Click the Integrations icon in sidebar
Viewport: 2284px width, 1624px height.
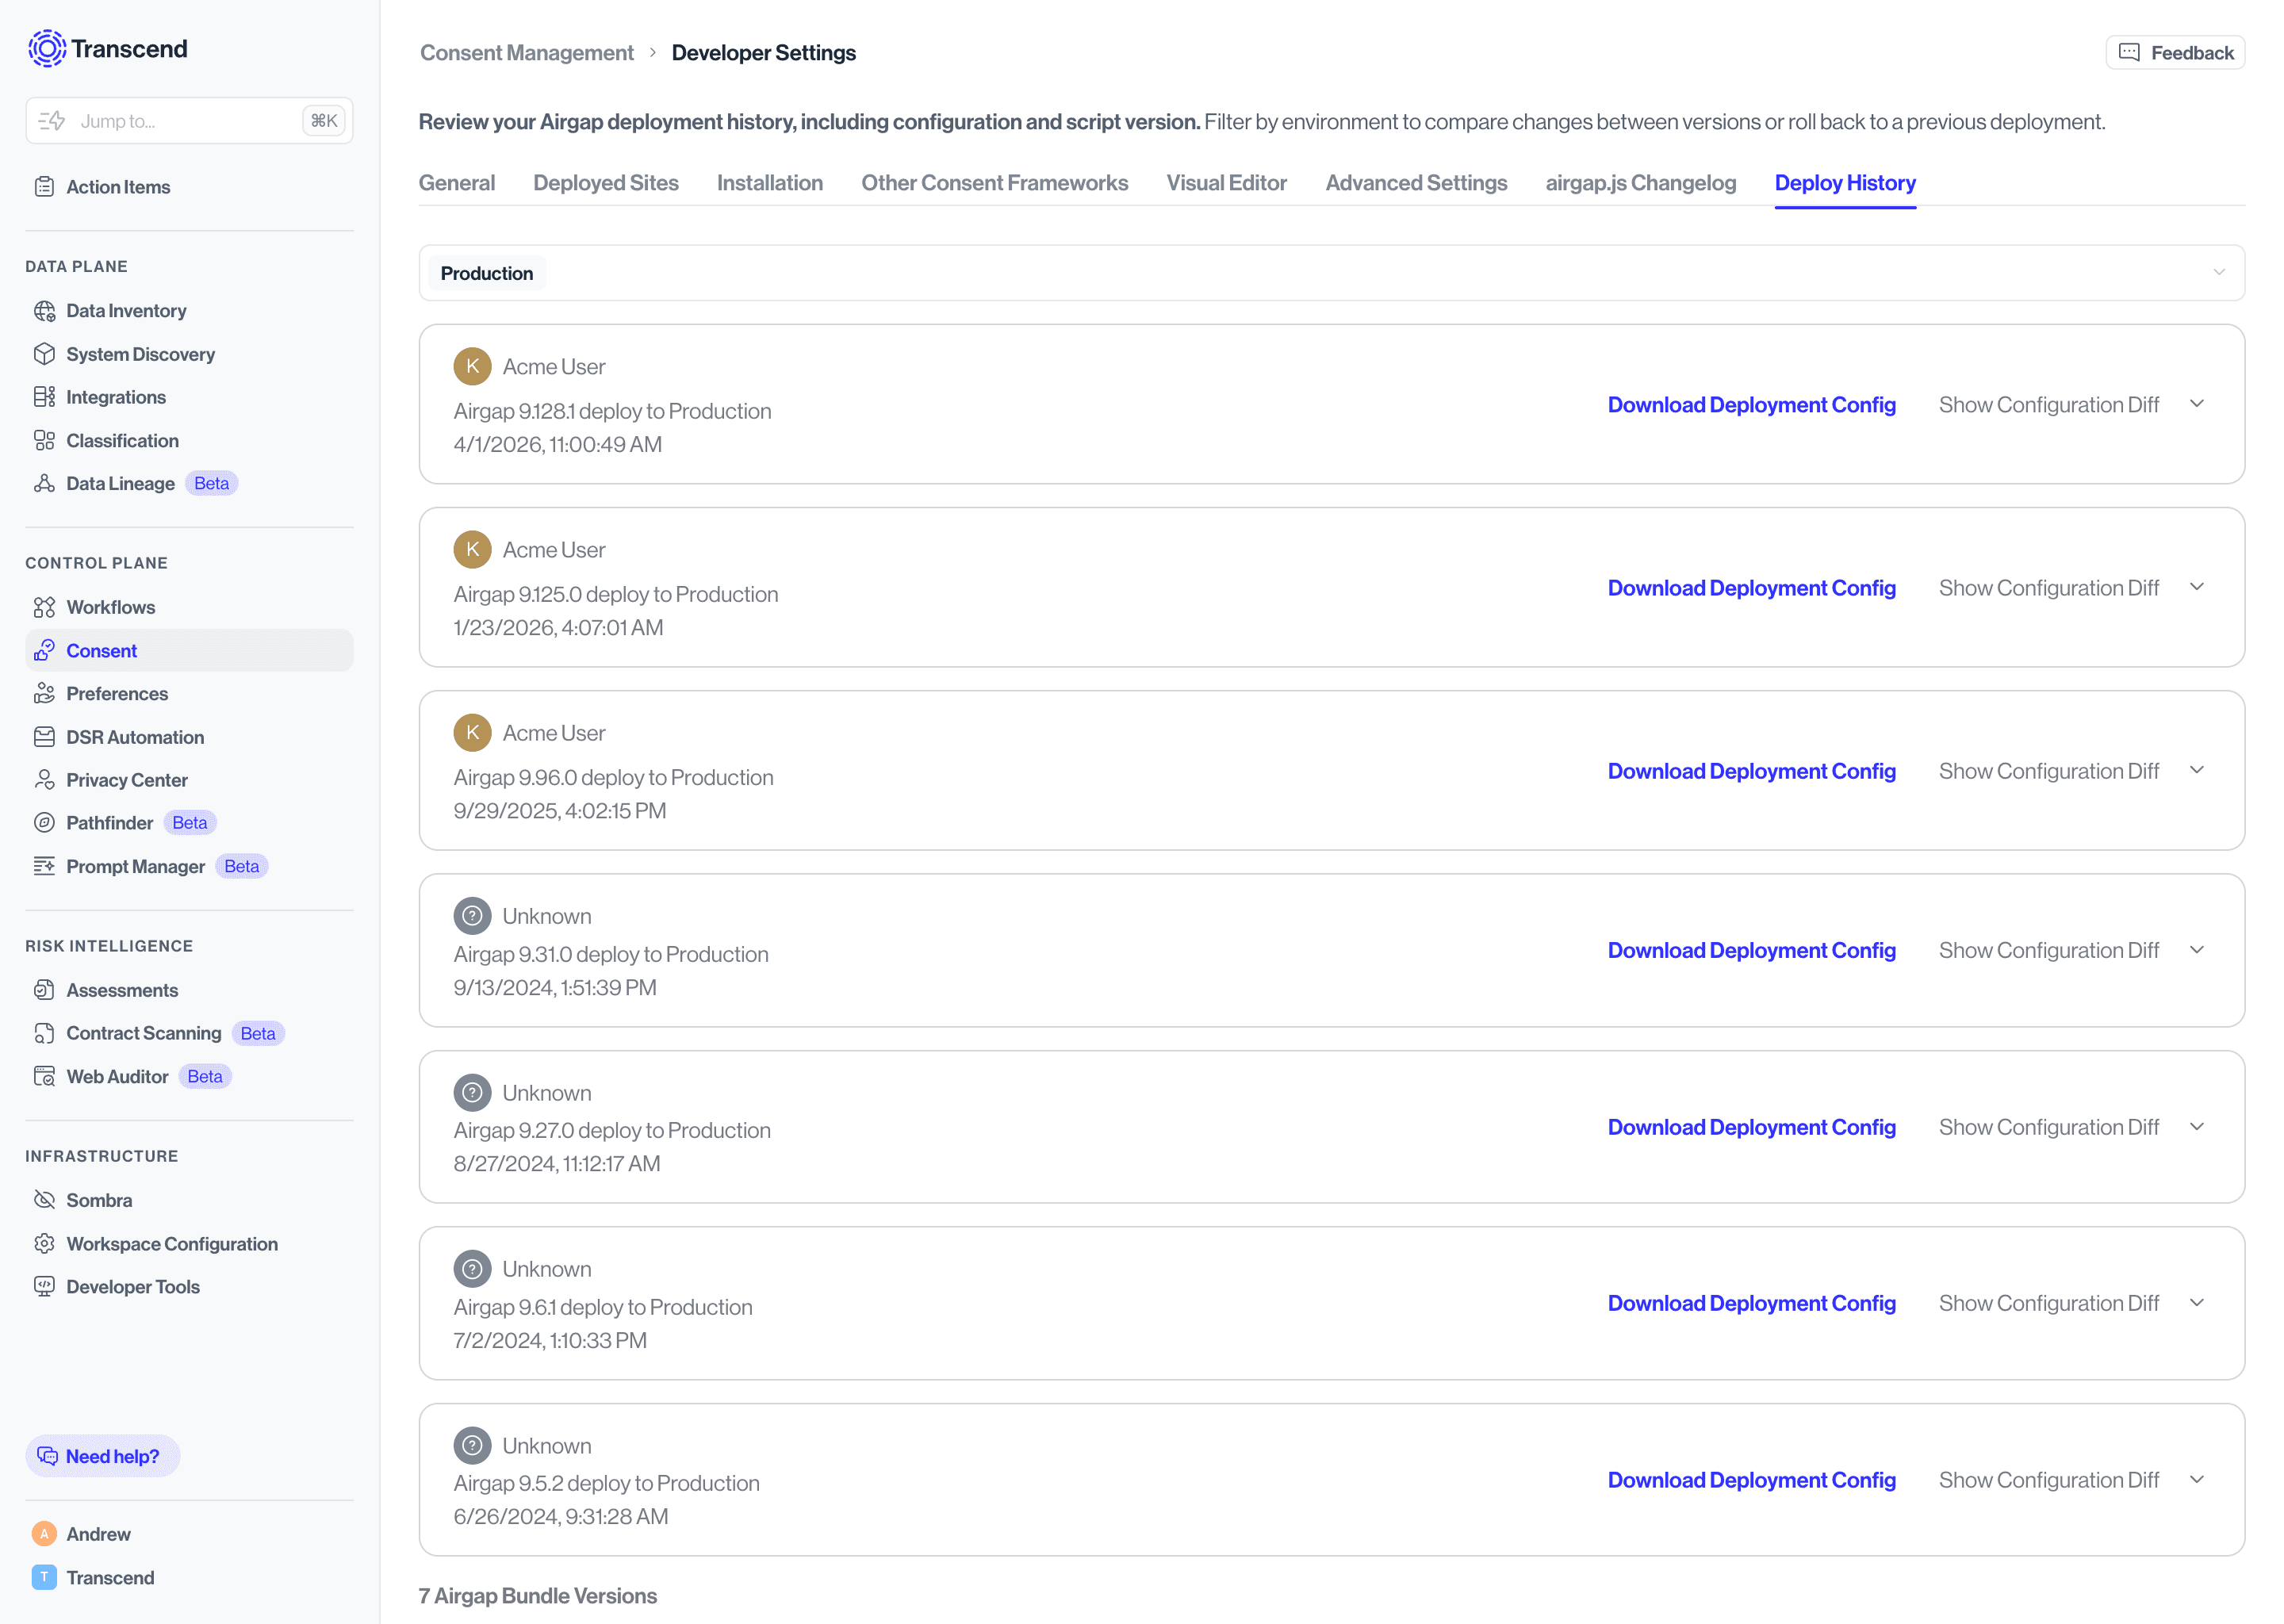pos(44,397)
